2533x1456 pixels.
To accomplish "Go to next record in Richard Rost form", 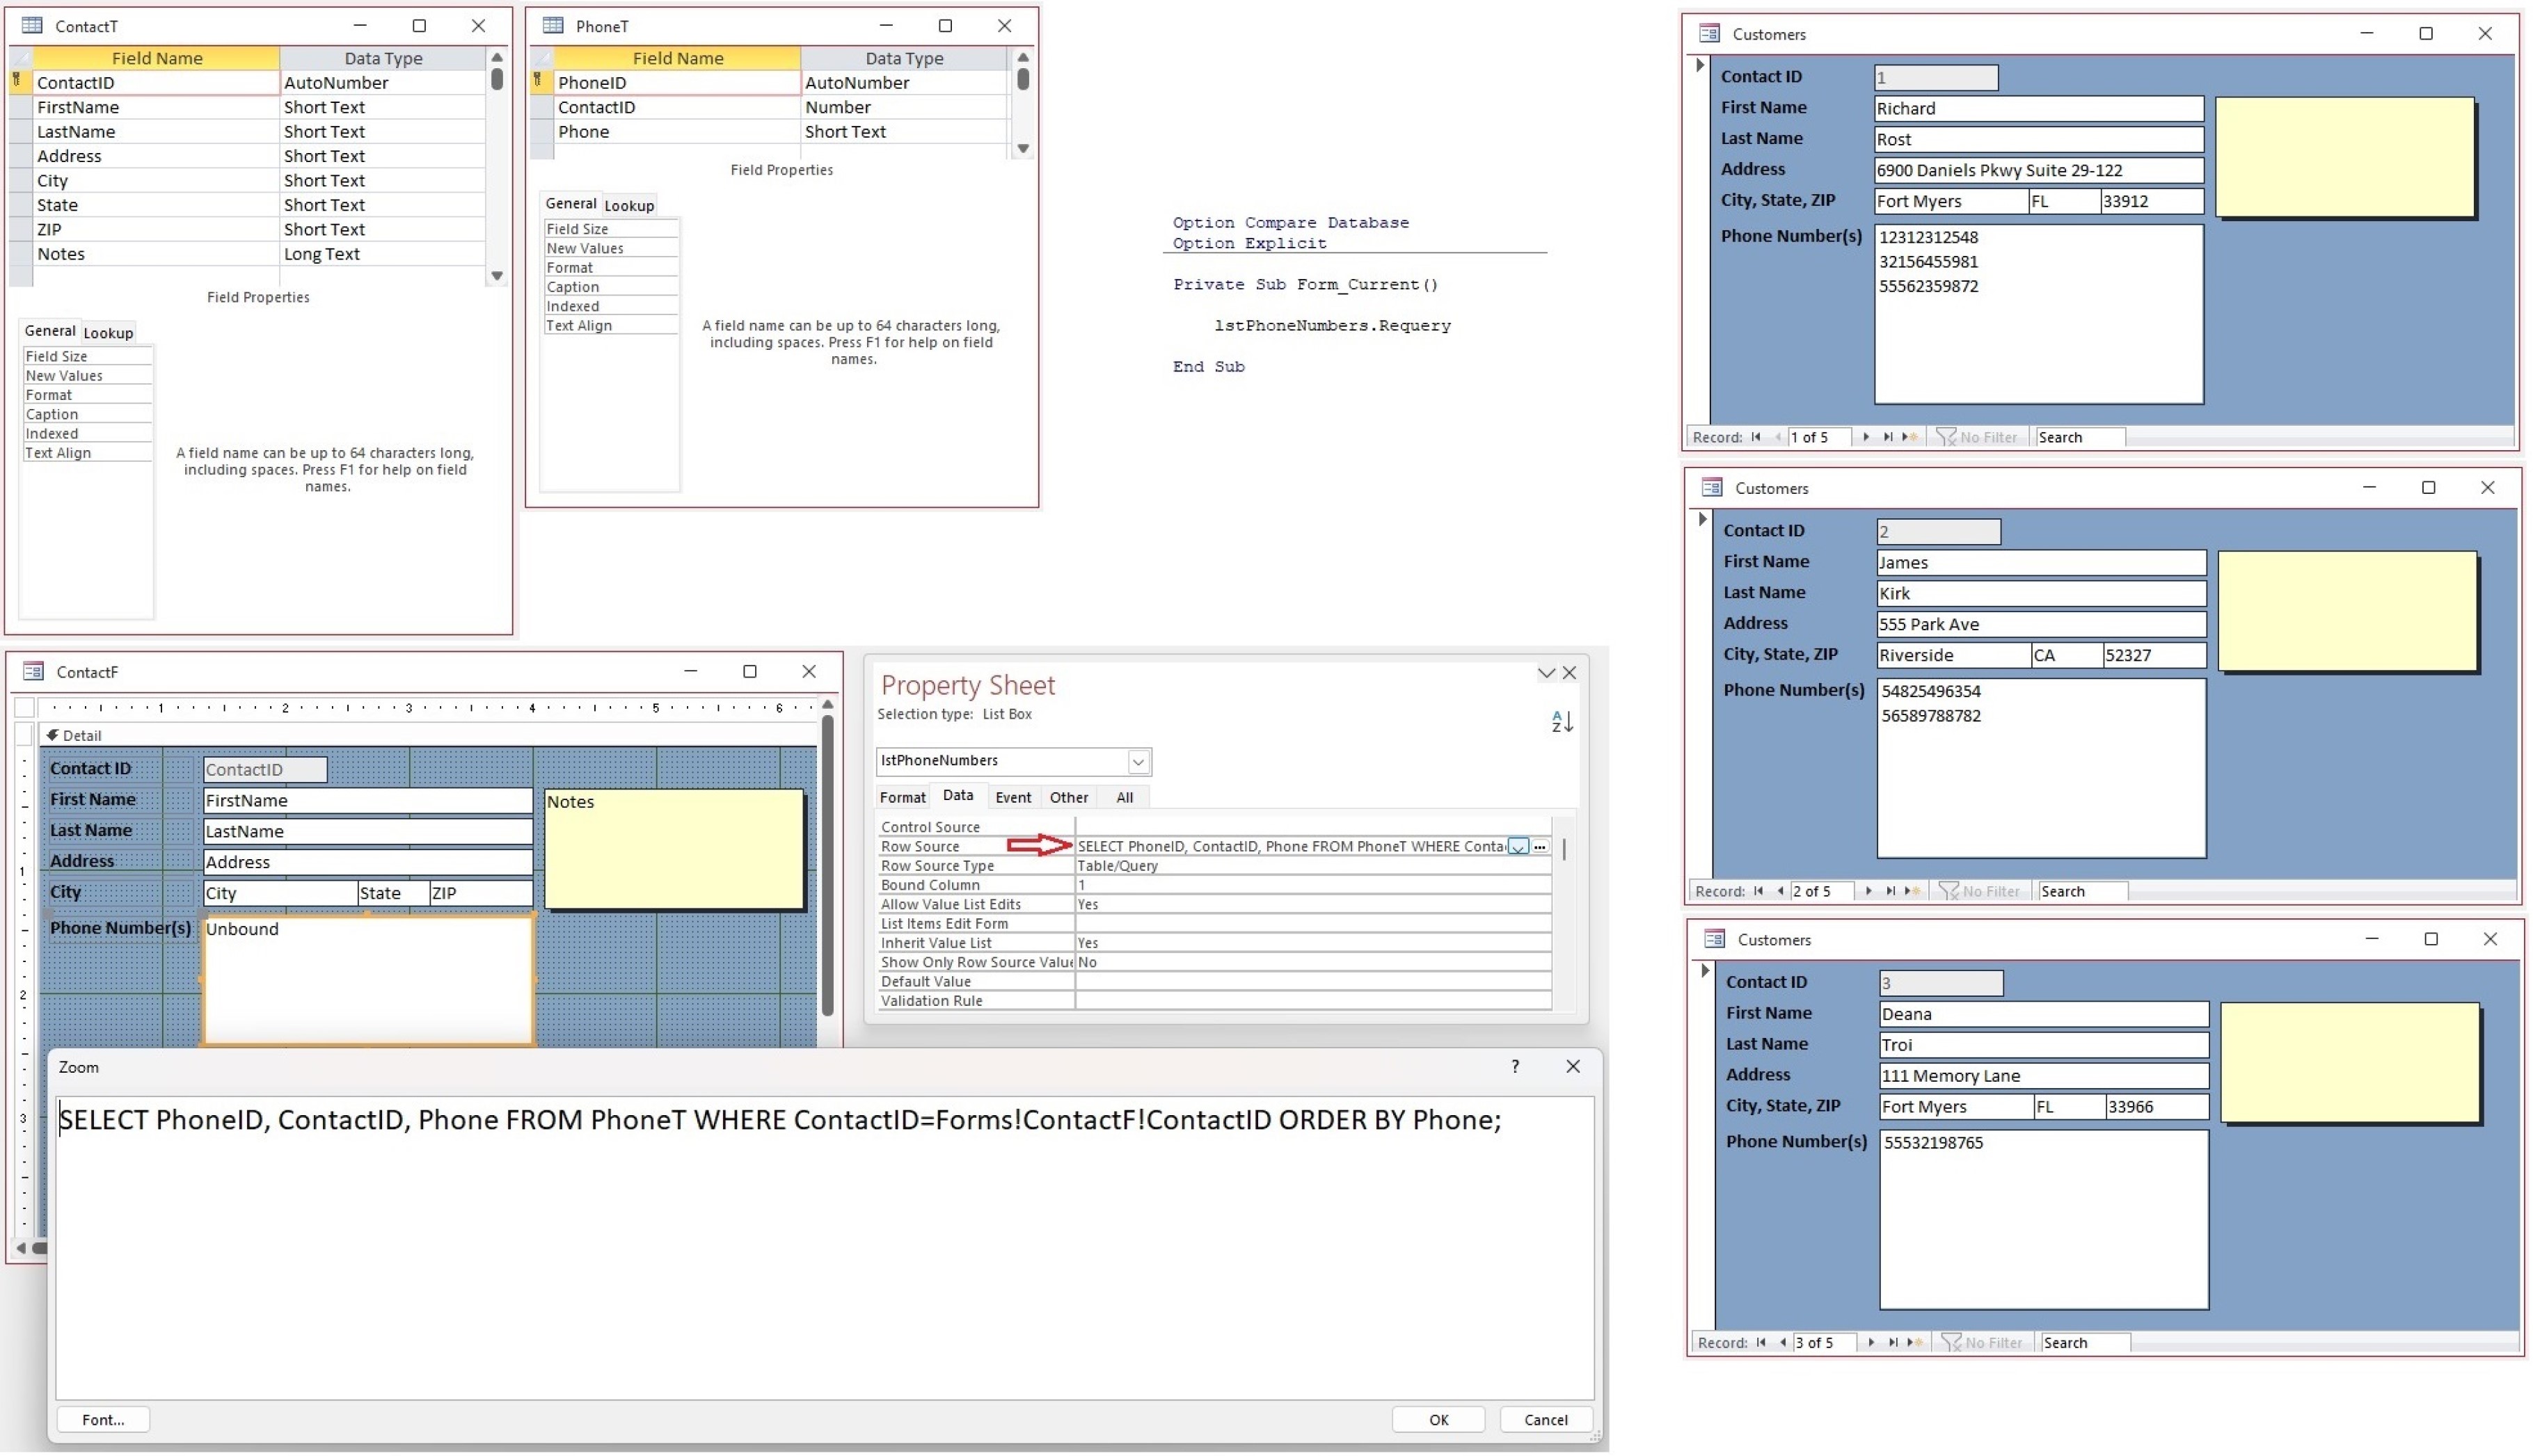I will coord(1866,437).
